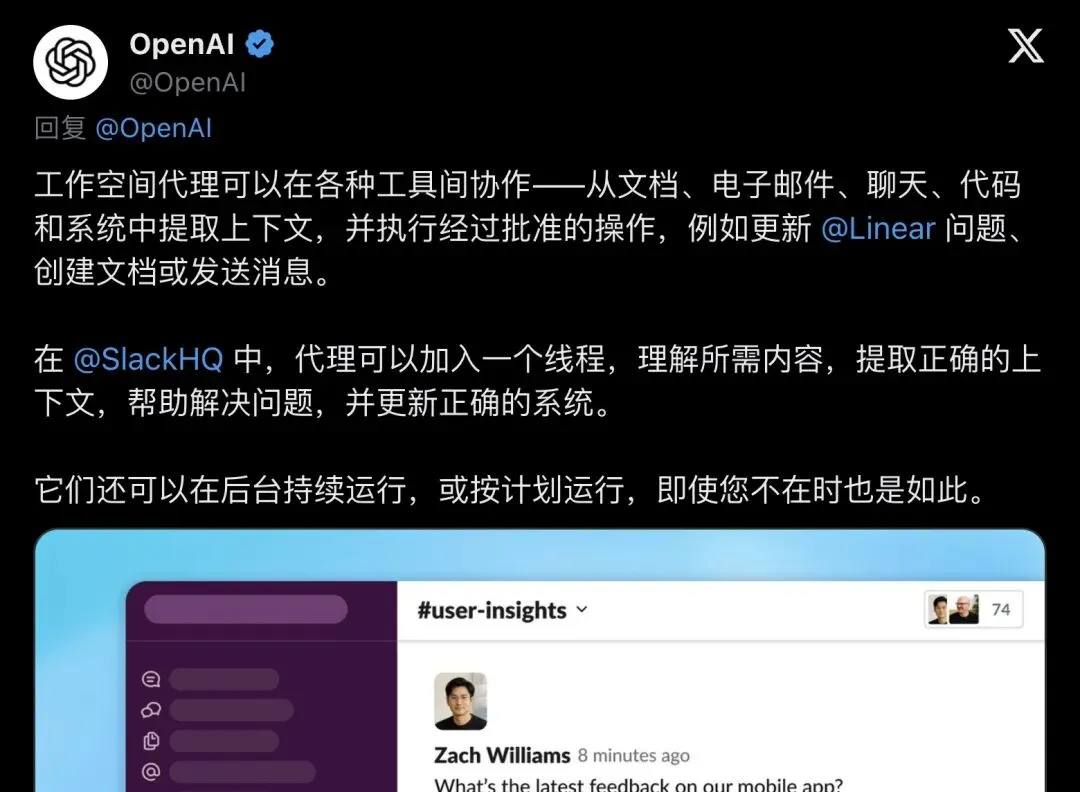Select the threads speech-bubble icon in Slack sidebar
Viewport: 1080px width, 792px height.
(x=151, y=679)
